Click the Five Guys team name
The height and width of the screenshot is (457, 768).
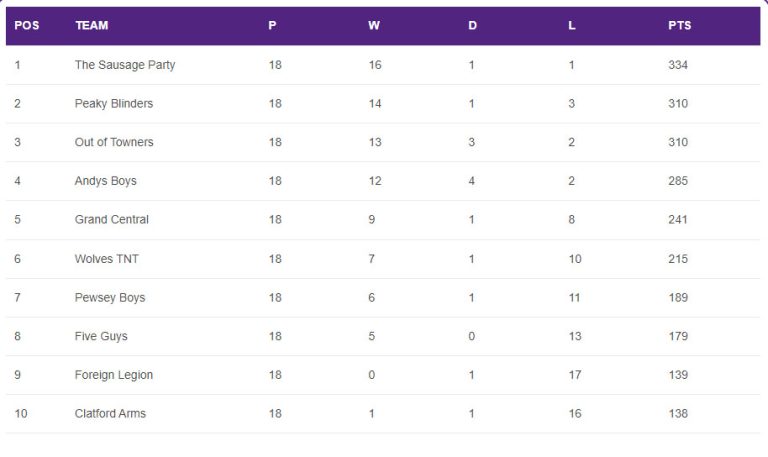101,337
